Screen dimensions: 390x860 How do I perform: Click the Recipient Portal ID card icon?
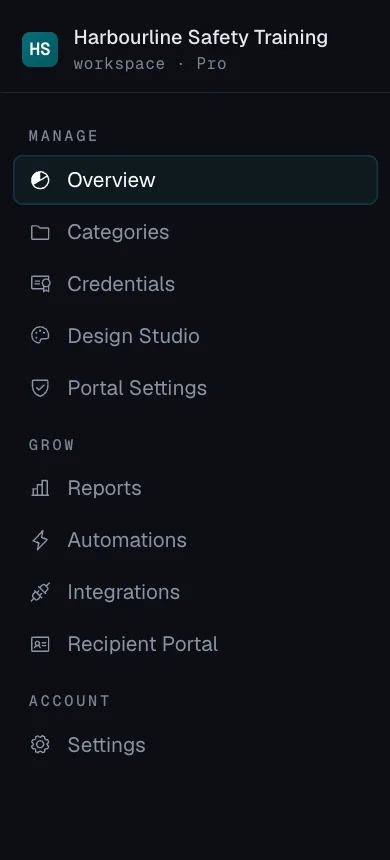coord(40,644)
